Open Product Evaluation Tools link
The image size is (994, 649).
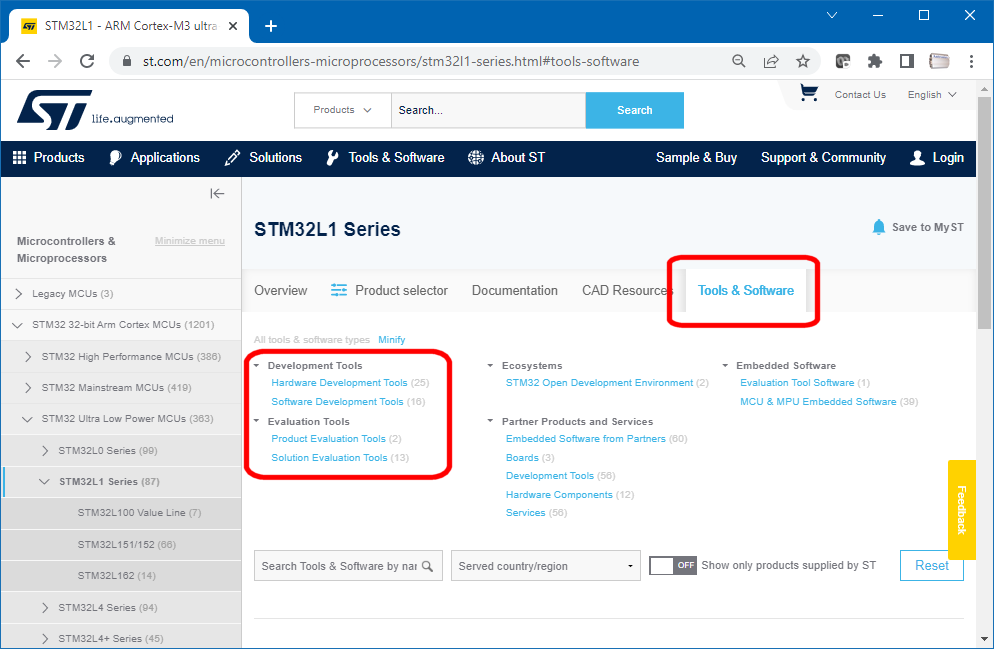(328, 439)
